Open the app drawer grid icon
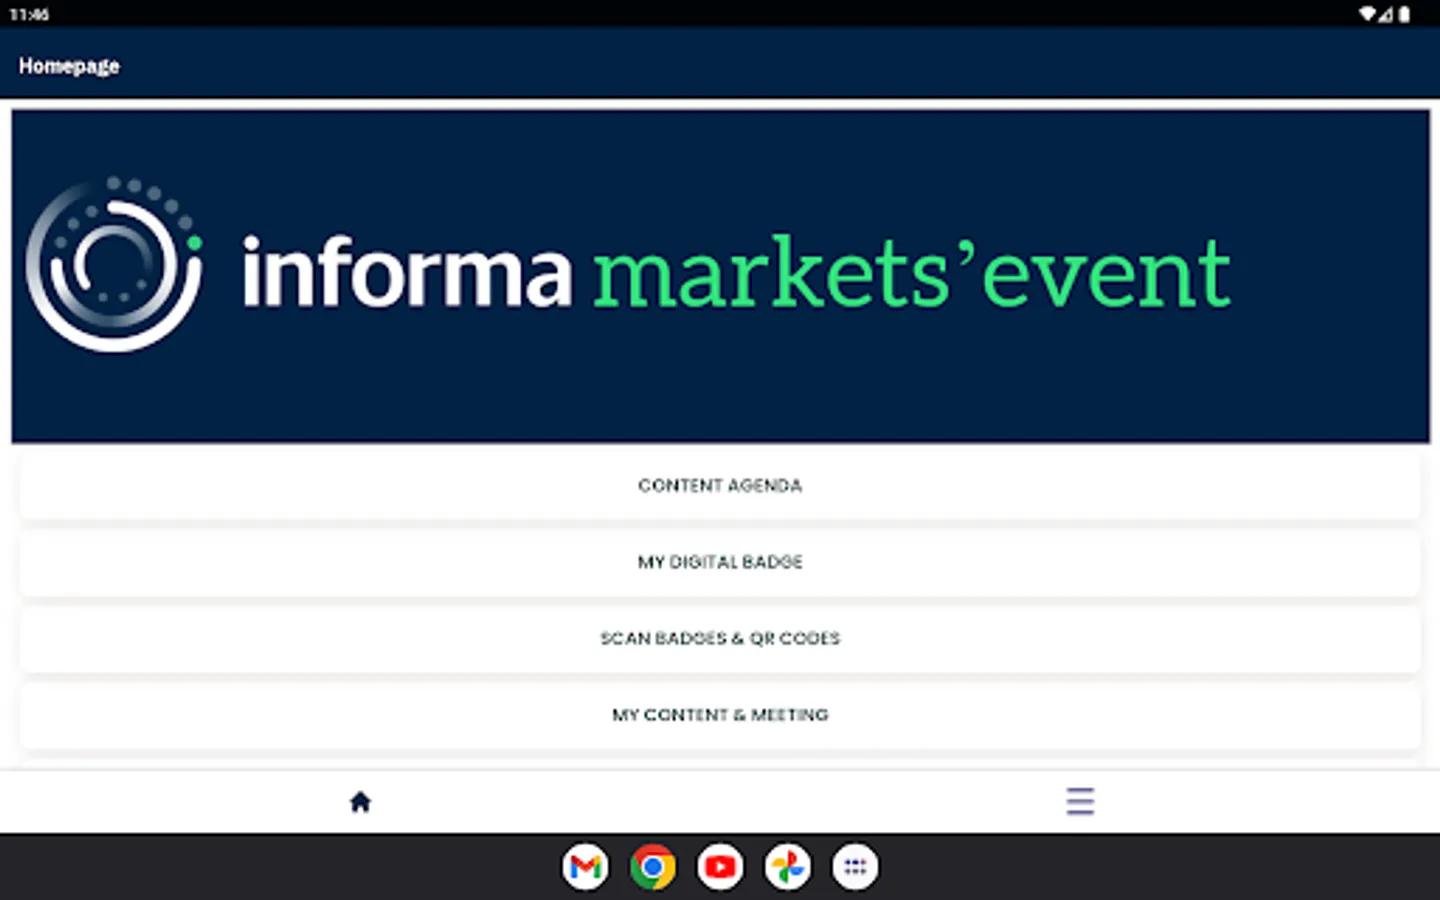The height and width of the screenshot is (900, 1440). pyautogui.click(x=855, y=867)
